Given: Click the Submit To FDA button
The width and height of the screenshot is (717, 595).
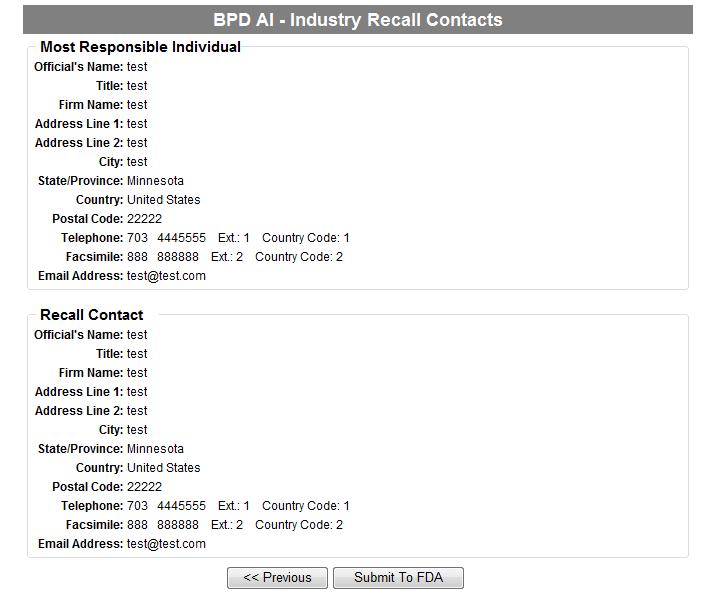Looking at the screenshot, I should click(x=398, y=578).
